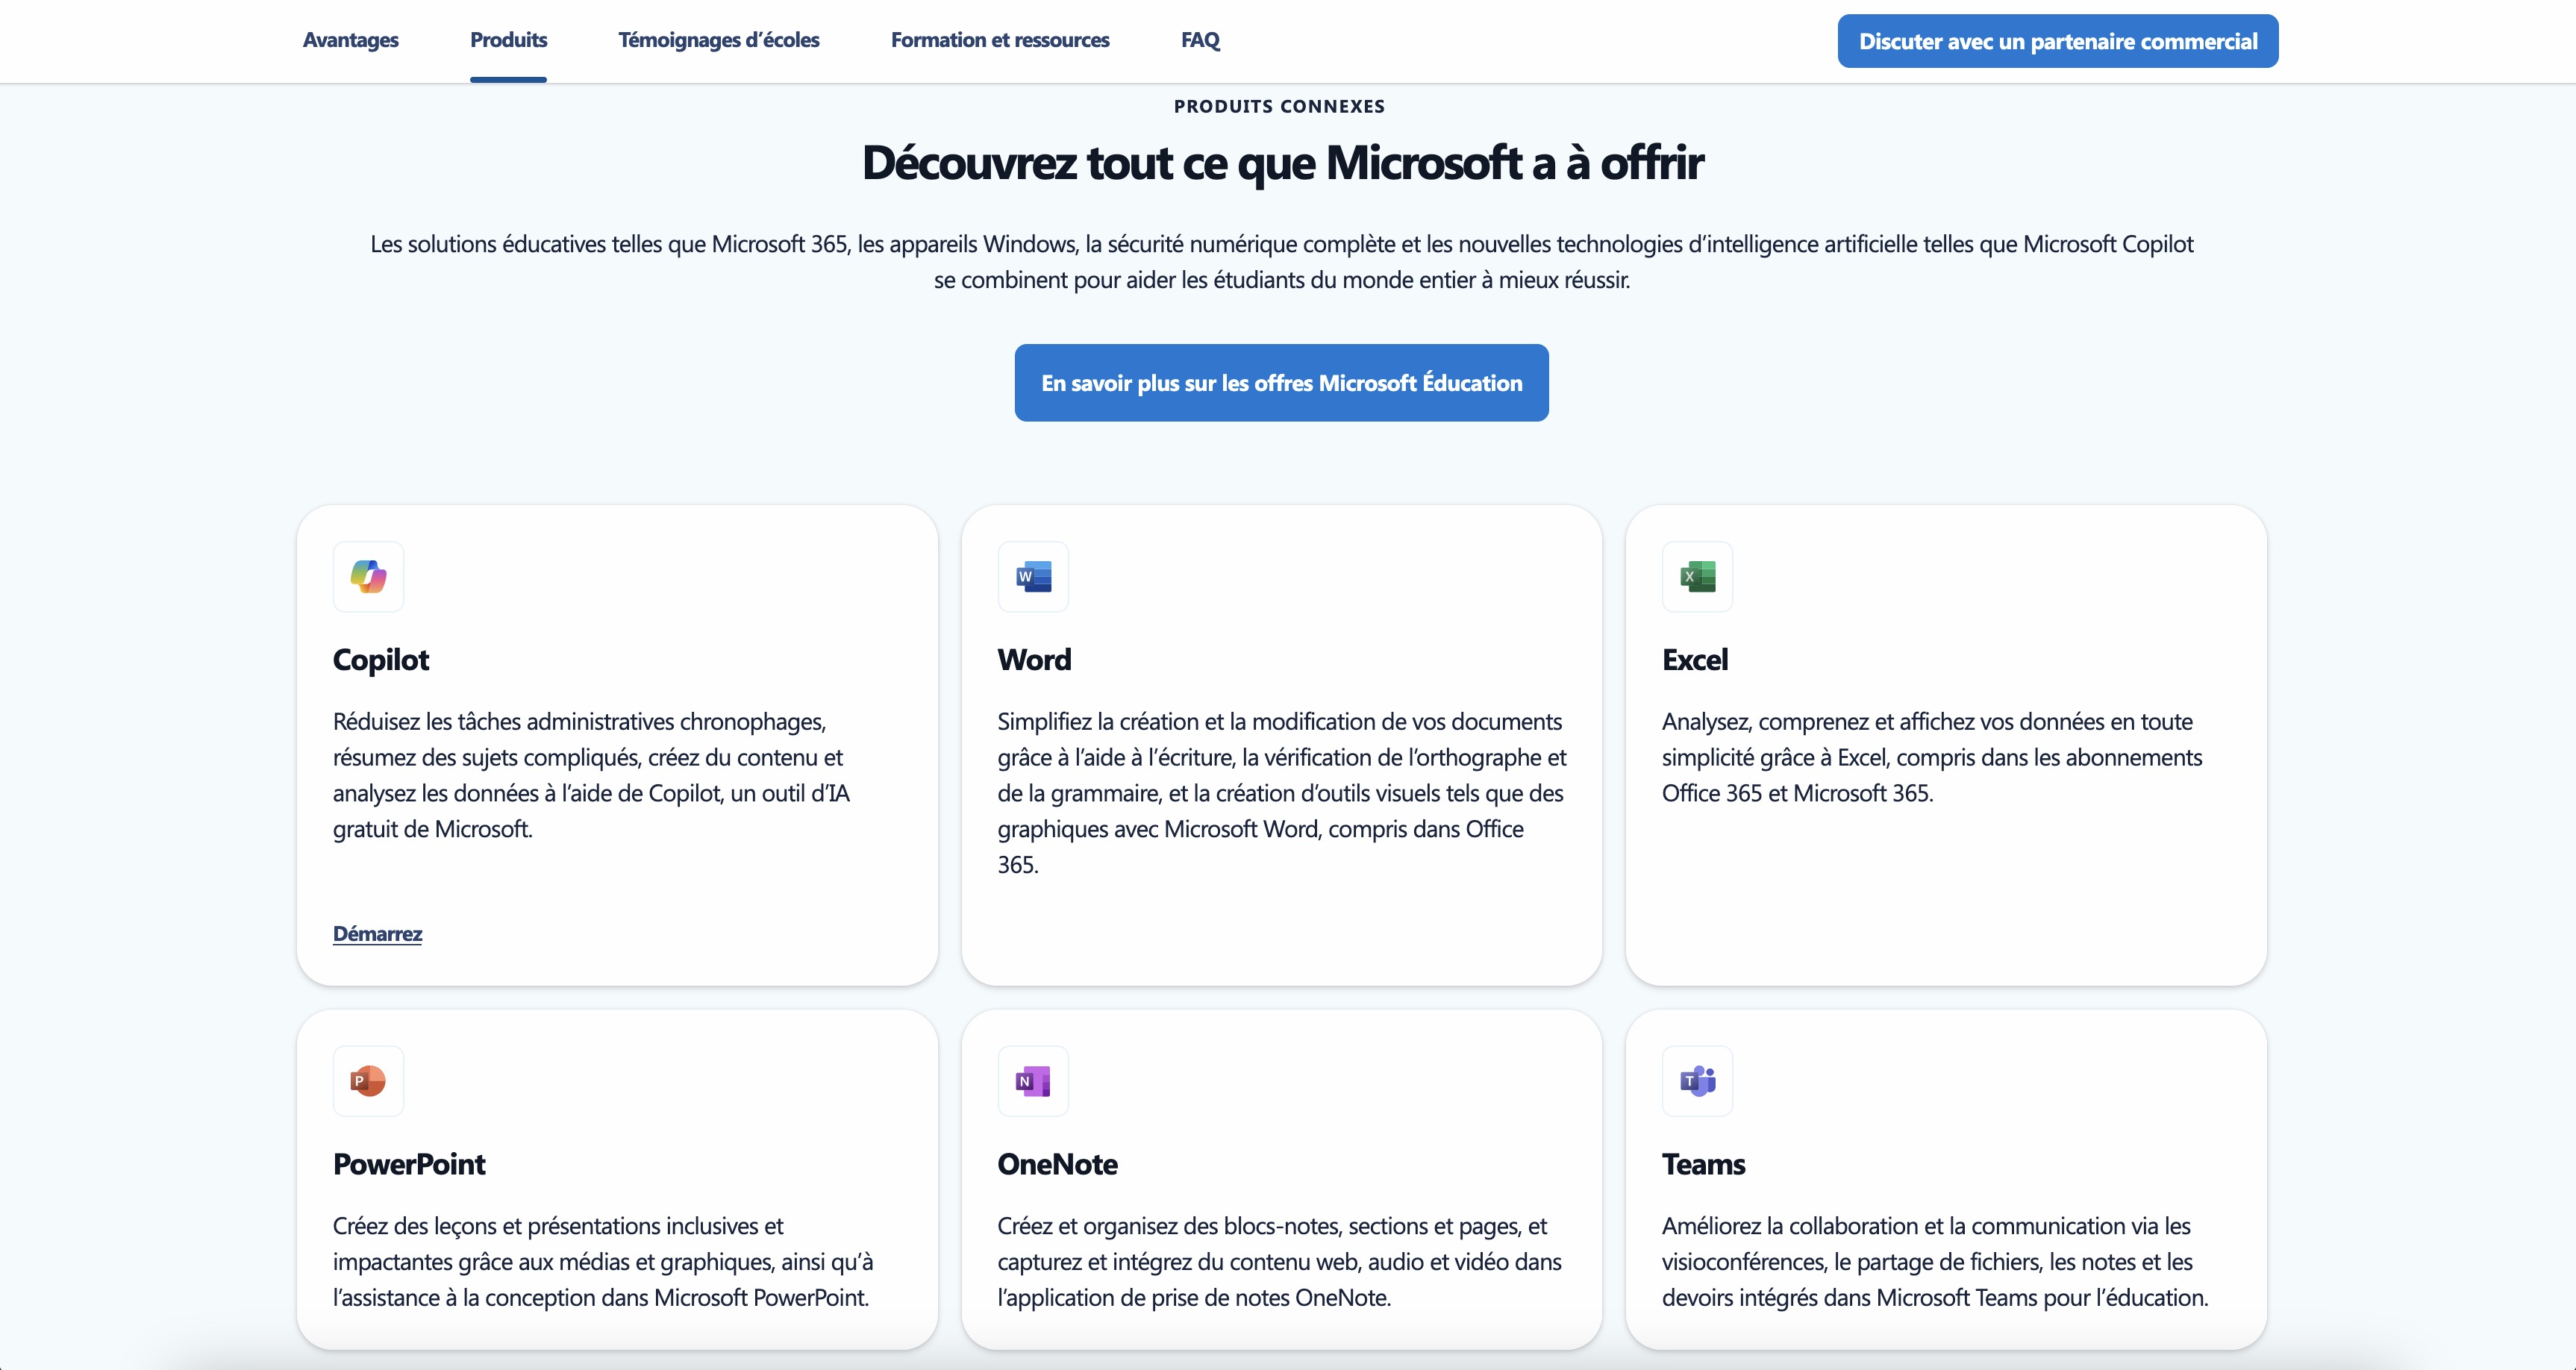Image resolution: width=2576 pixels, height=1370 pixels.
Task: Click the intro paragraph beginning "Les solutions éducatives"
Action: point(1282,262)
